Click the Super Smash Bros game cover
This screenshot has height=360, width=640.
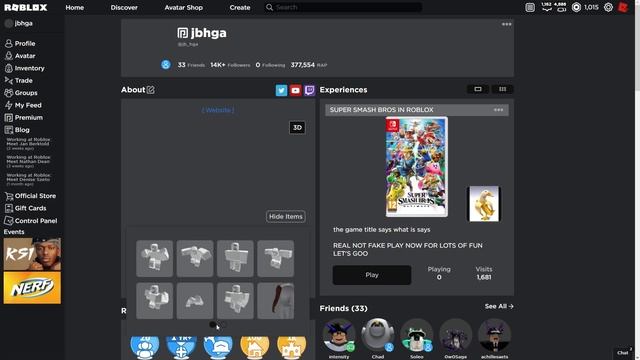pyautogui.click(x=416, y=167)
